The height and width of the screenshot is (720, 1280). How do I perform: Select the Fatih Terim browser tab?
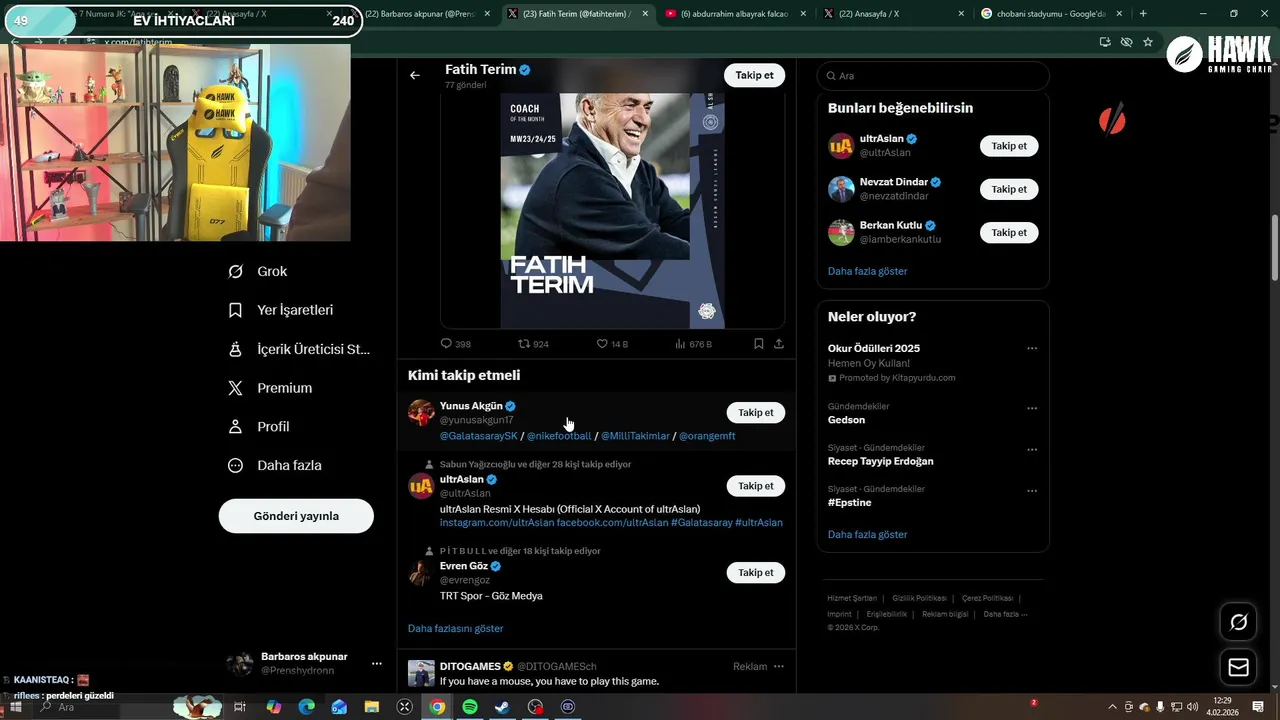tap(576, 14)
